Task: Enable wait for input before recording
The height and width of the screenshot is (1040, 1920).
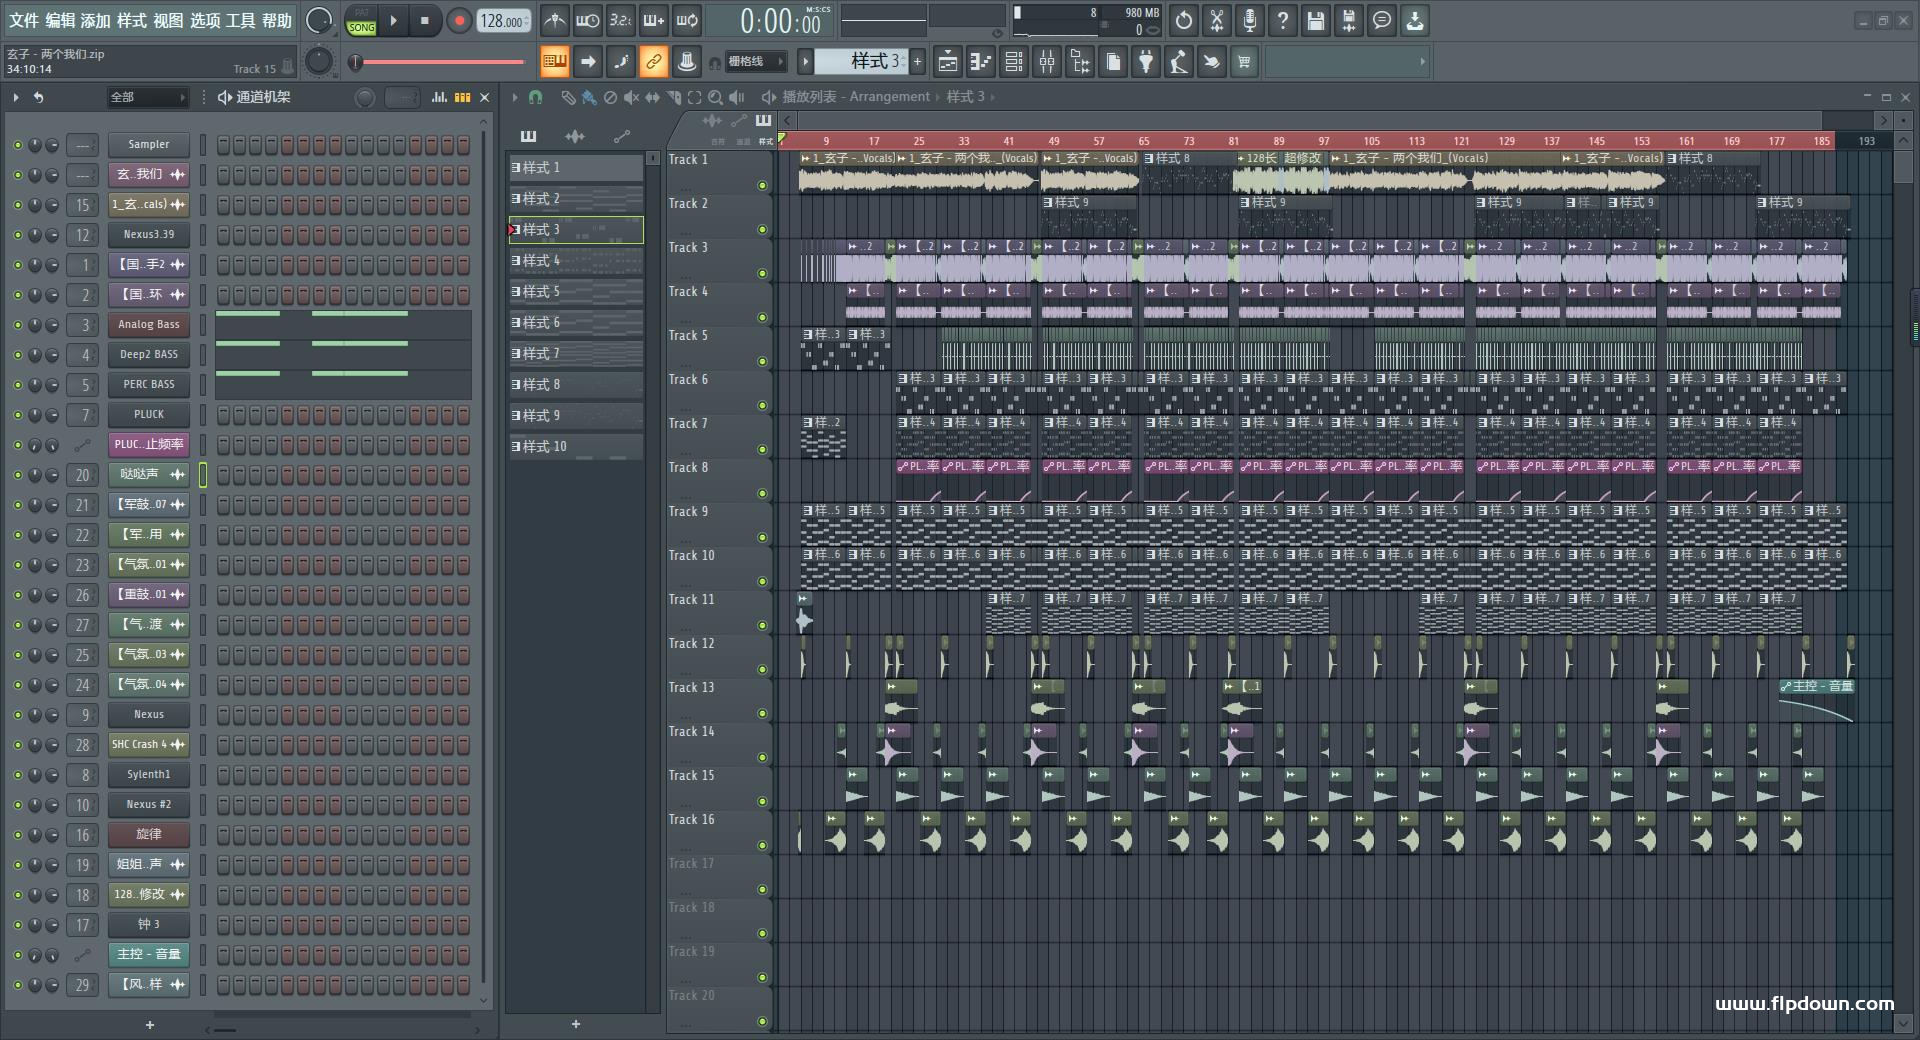Action: coord(587,20)
